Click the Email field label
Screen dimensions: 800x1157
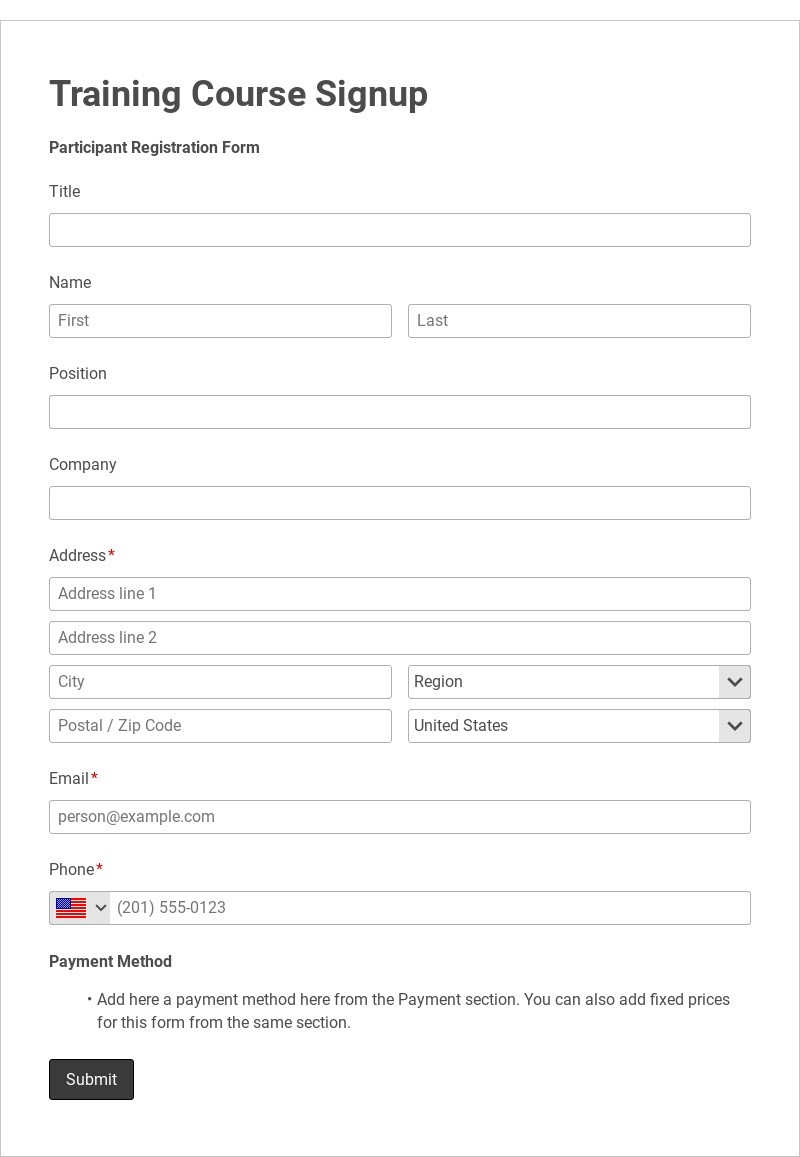pos(68,778)
